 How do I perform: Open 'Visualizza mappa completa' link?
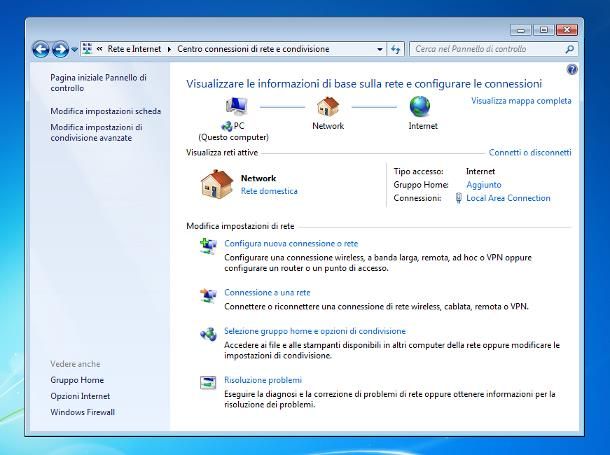(x=521, y=101)
